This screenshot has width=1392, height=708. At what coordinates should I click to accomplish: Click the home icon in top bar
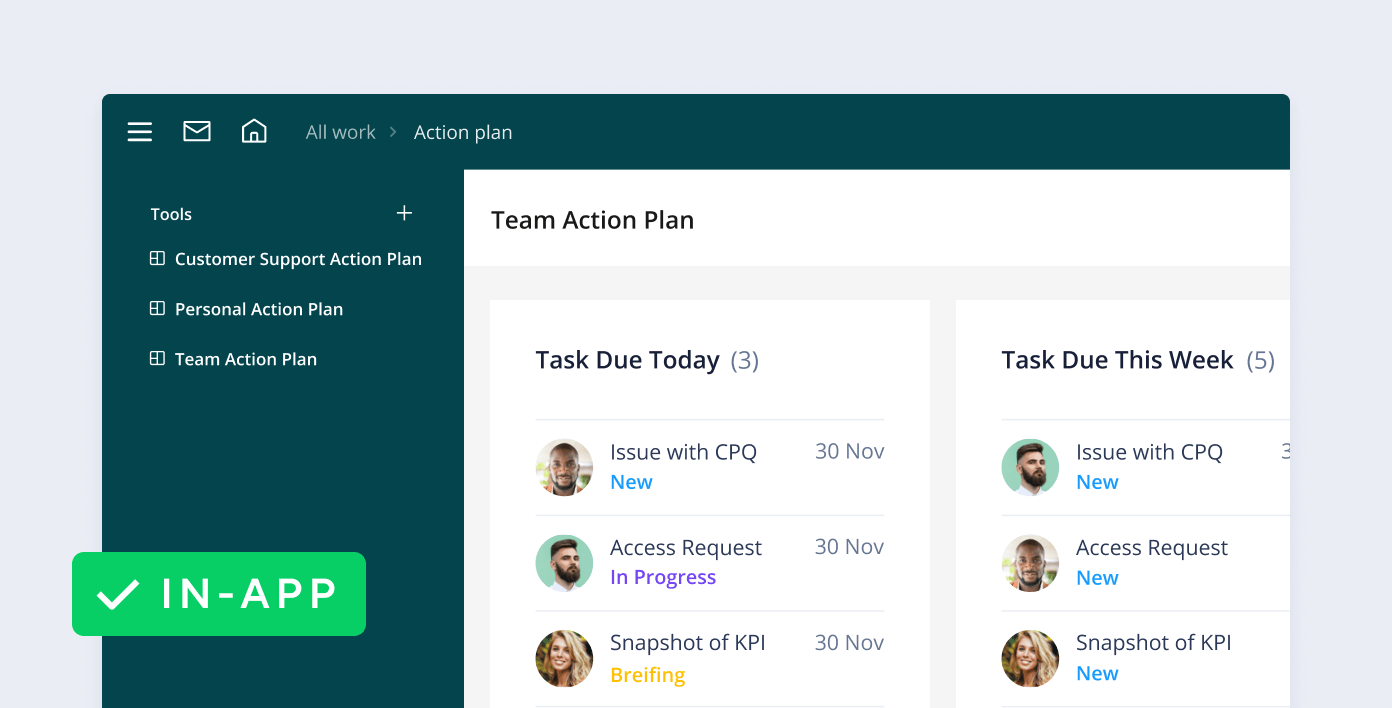[x=254, y=131]
